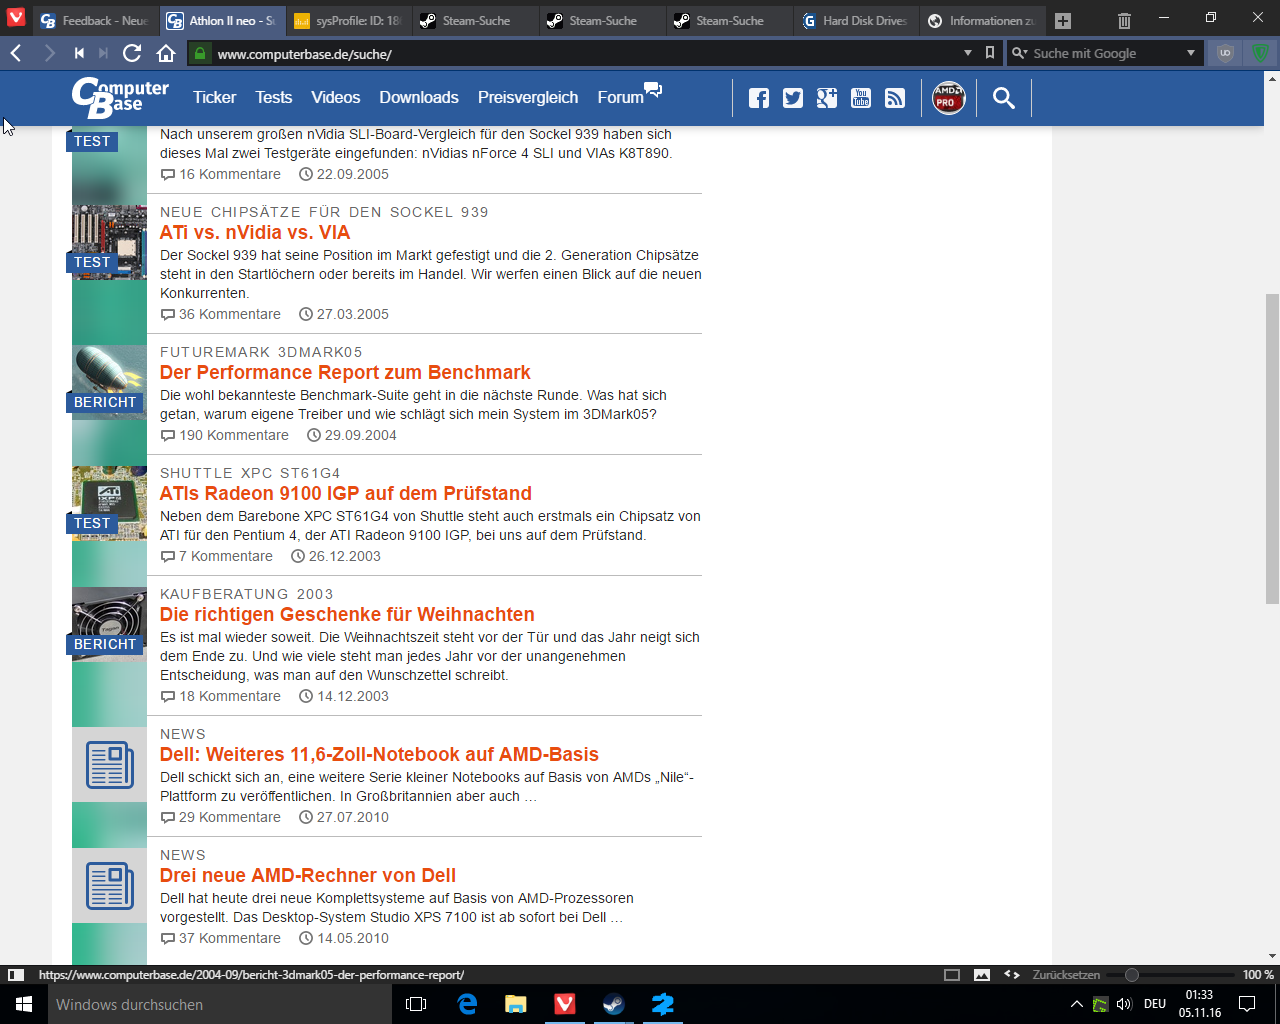Open article ATi vs. nVidia vs. VIA
This screenshot has height=1024, width=1280.
(x=255, y=232)
